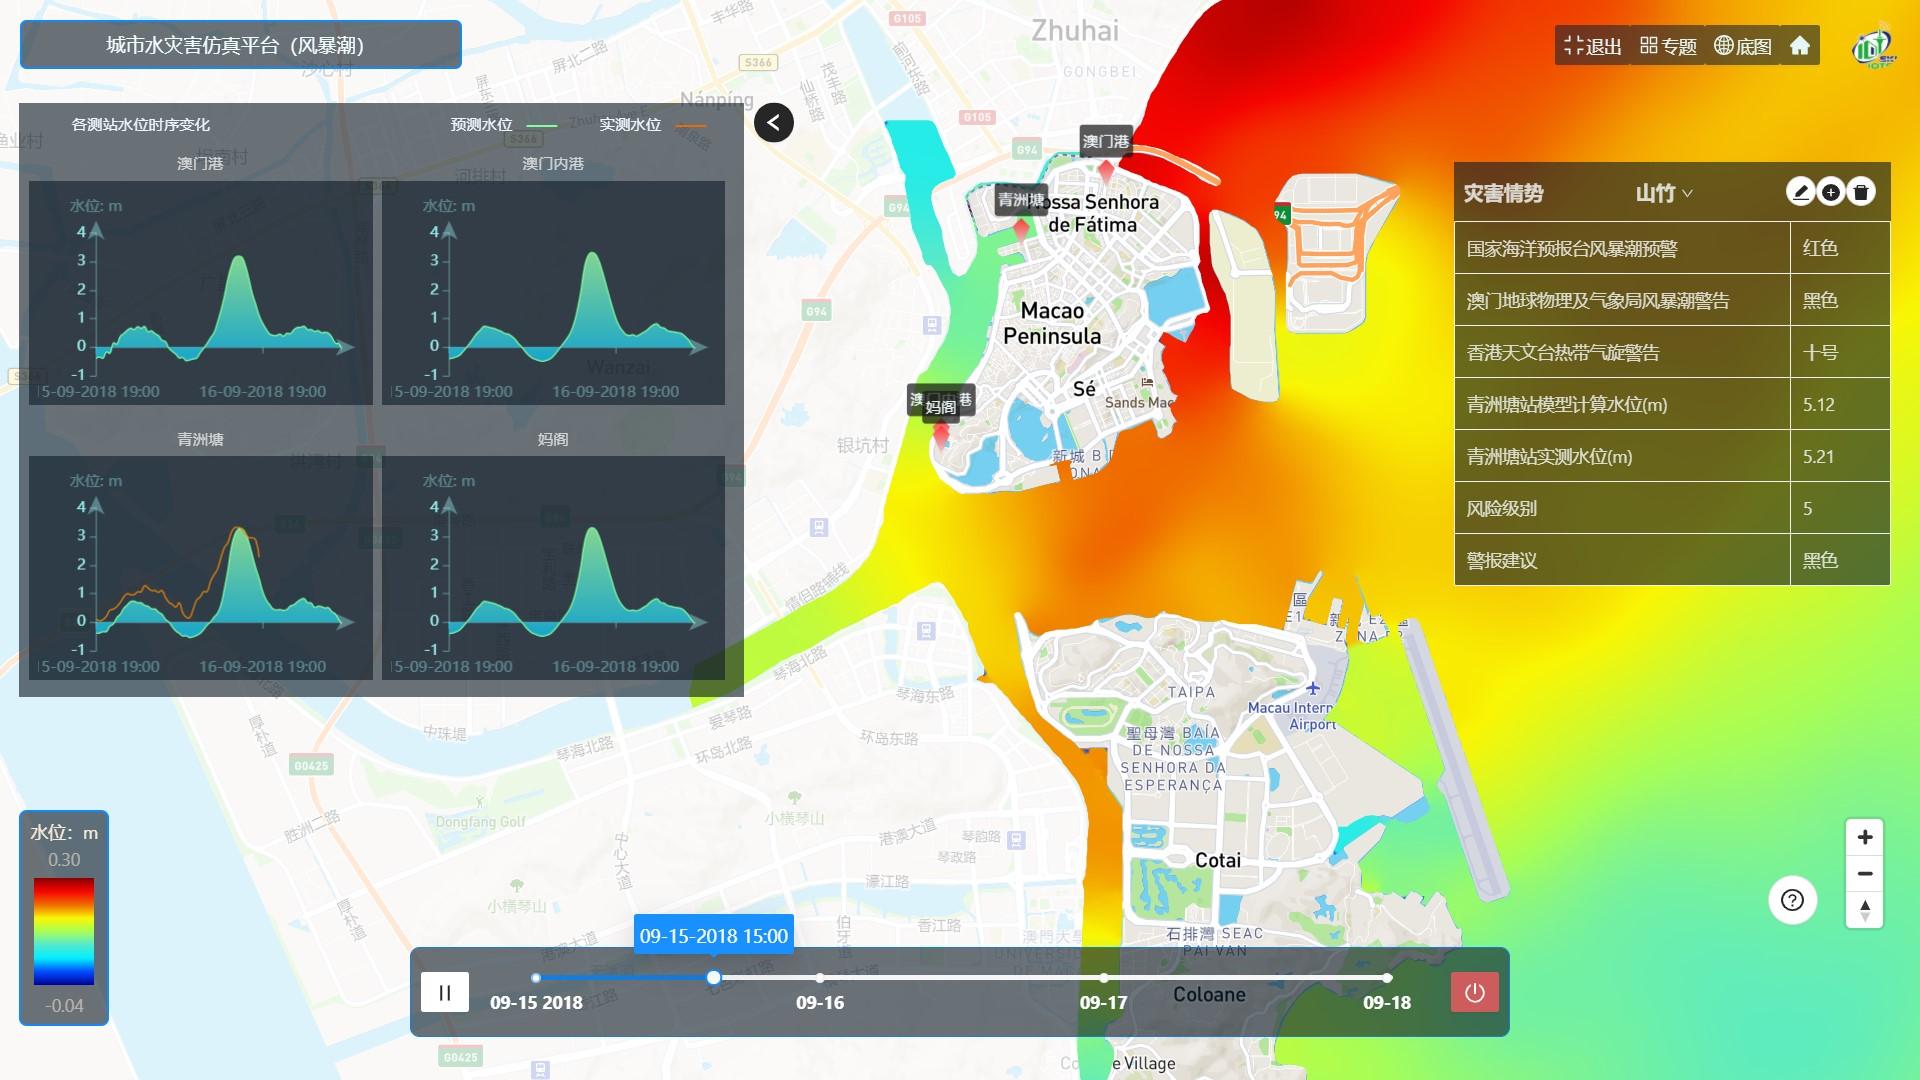Click the edit pencil icon in 灾害情势 panel
Viewport: 1920px width, 1080px height.
[1801, 192]
